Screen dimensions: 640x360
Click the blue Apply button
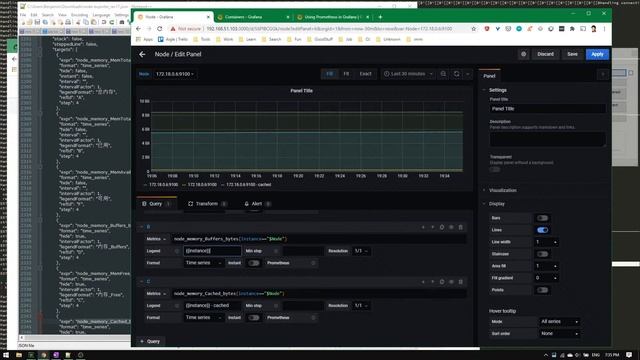coord(597,54)
